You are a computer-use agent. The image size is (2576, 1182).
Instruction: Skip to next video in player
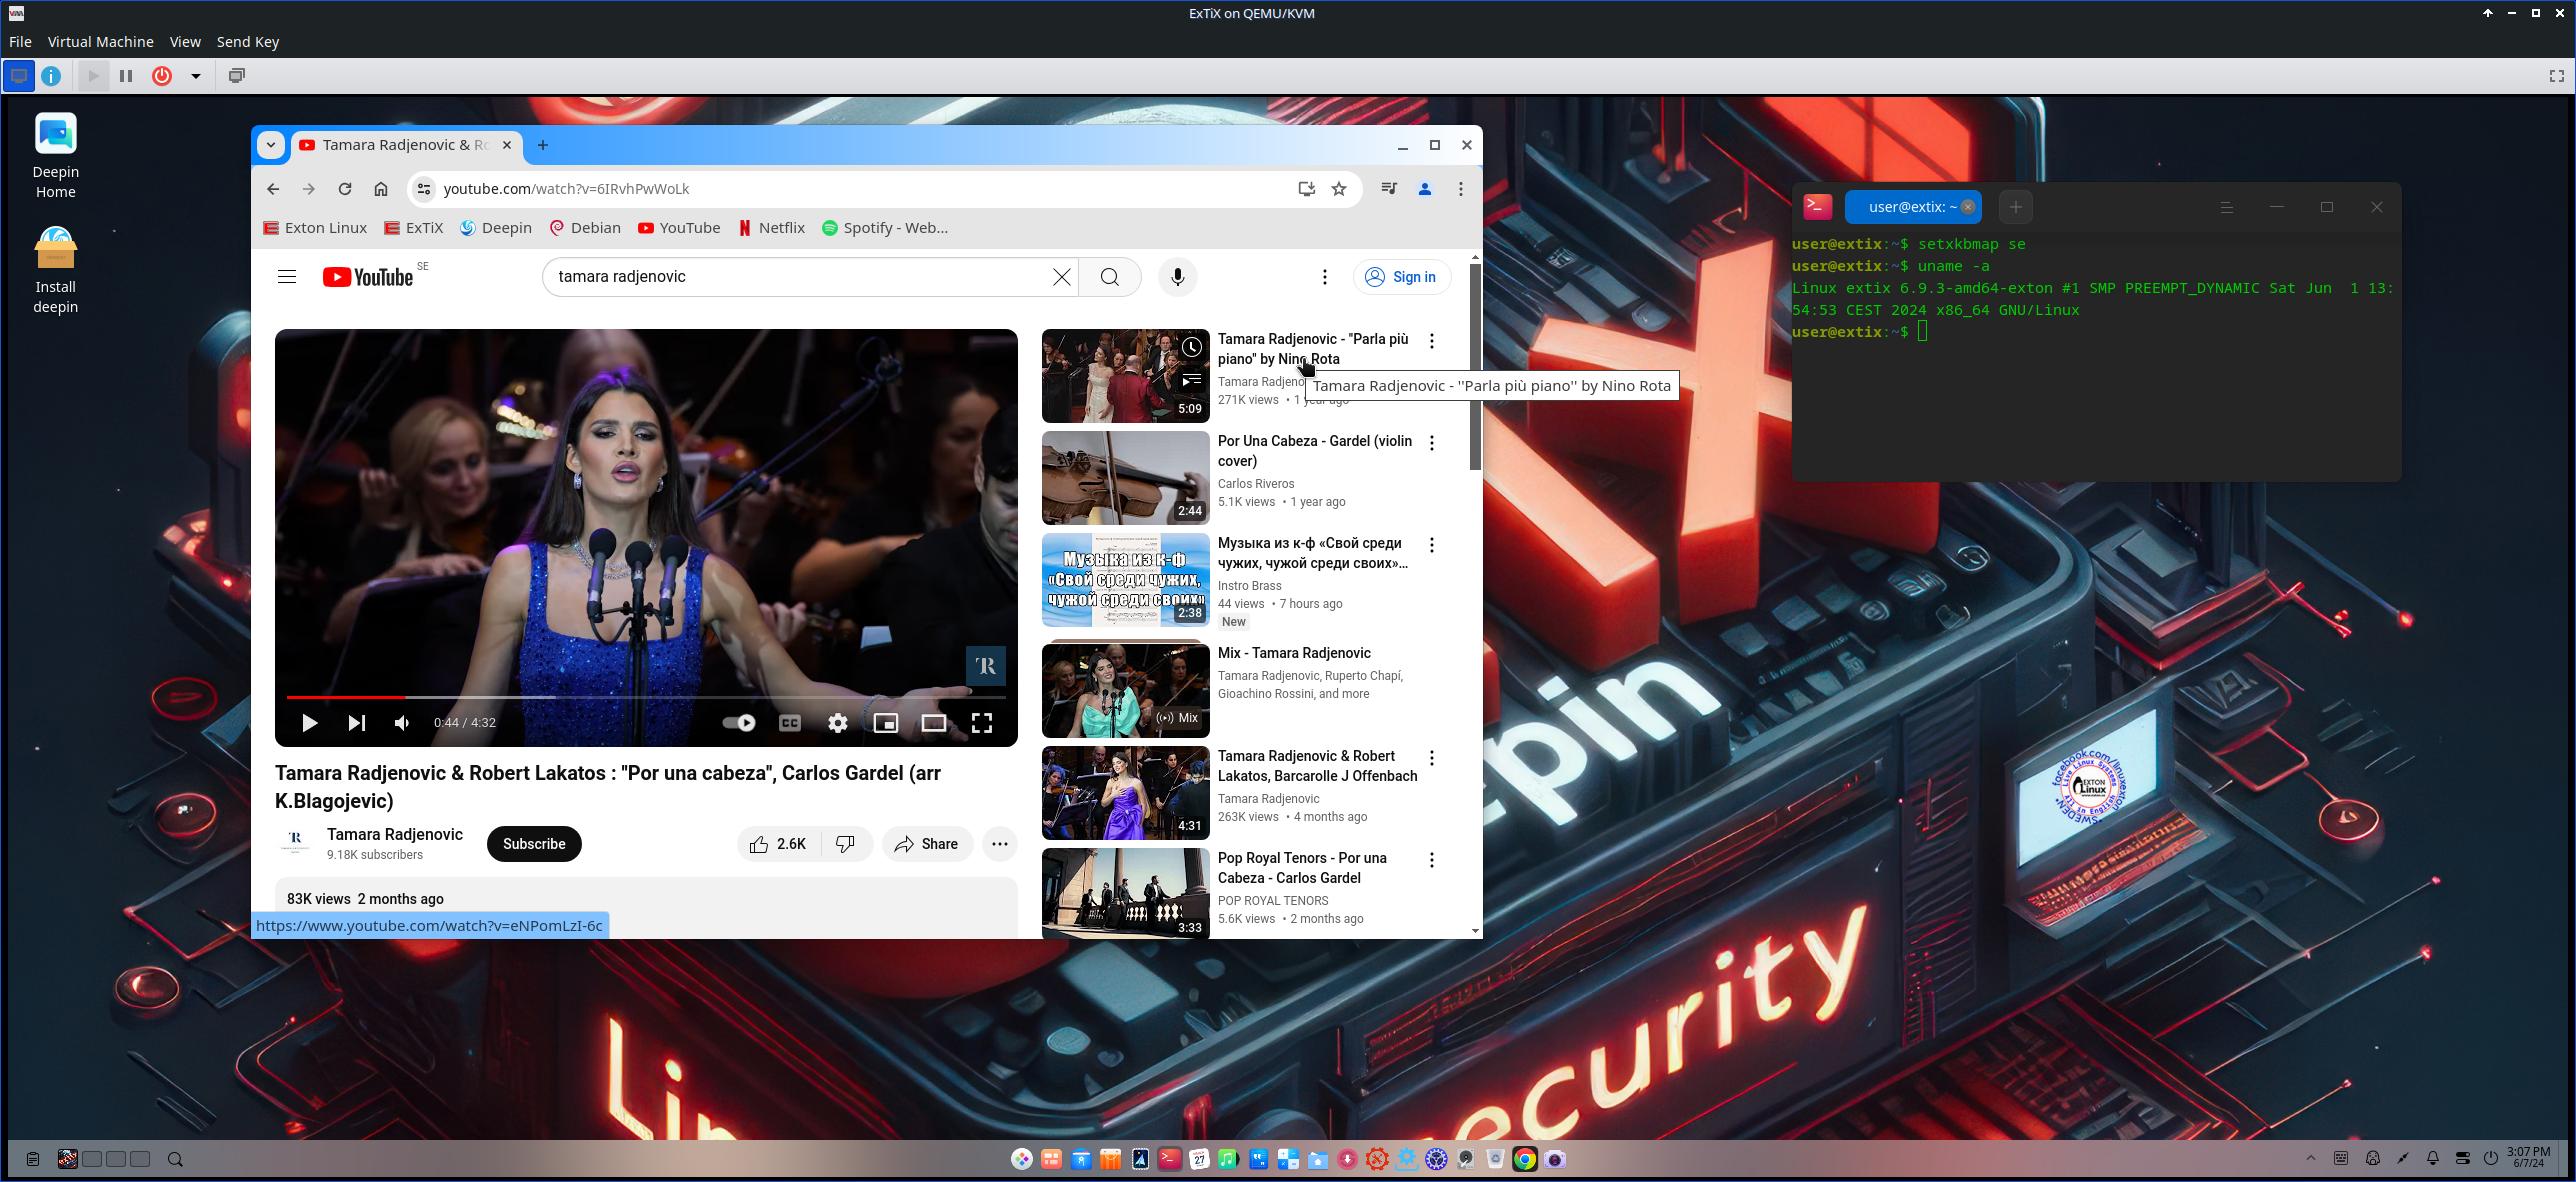(x=357, y=722)
